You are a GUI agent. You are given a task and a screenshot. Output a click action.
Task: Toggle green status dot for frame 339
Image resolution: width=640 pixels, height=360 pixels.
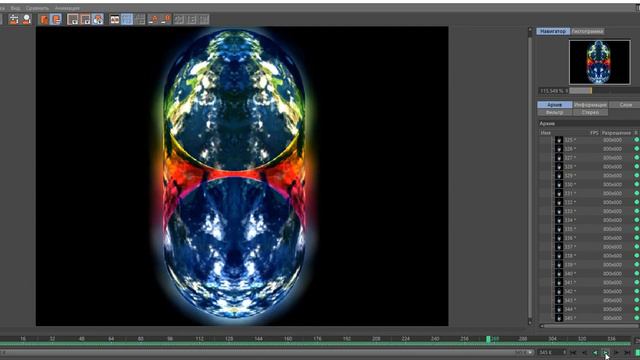pos(637,264)
